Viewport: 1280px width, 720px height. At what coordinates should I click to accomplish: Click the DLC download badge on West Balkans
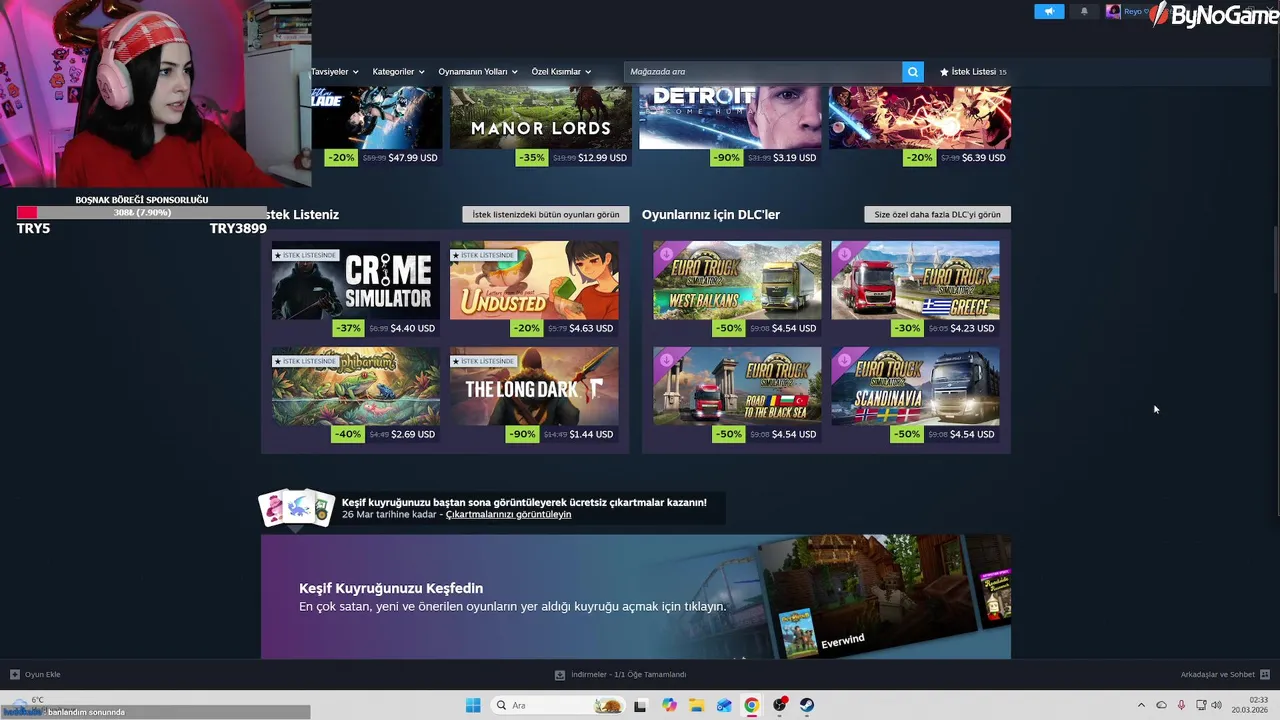(x=666, y=253)
